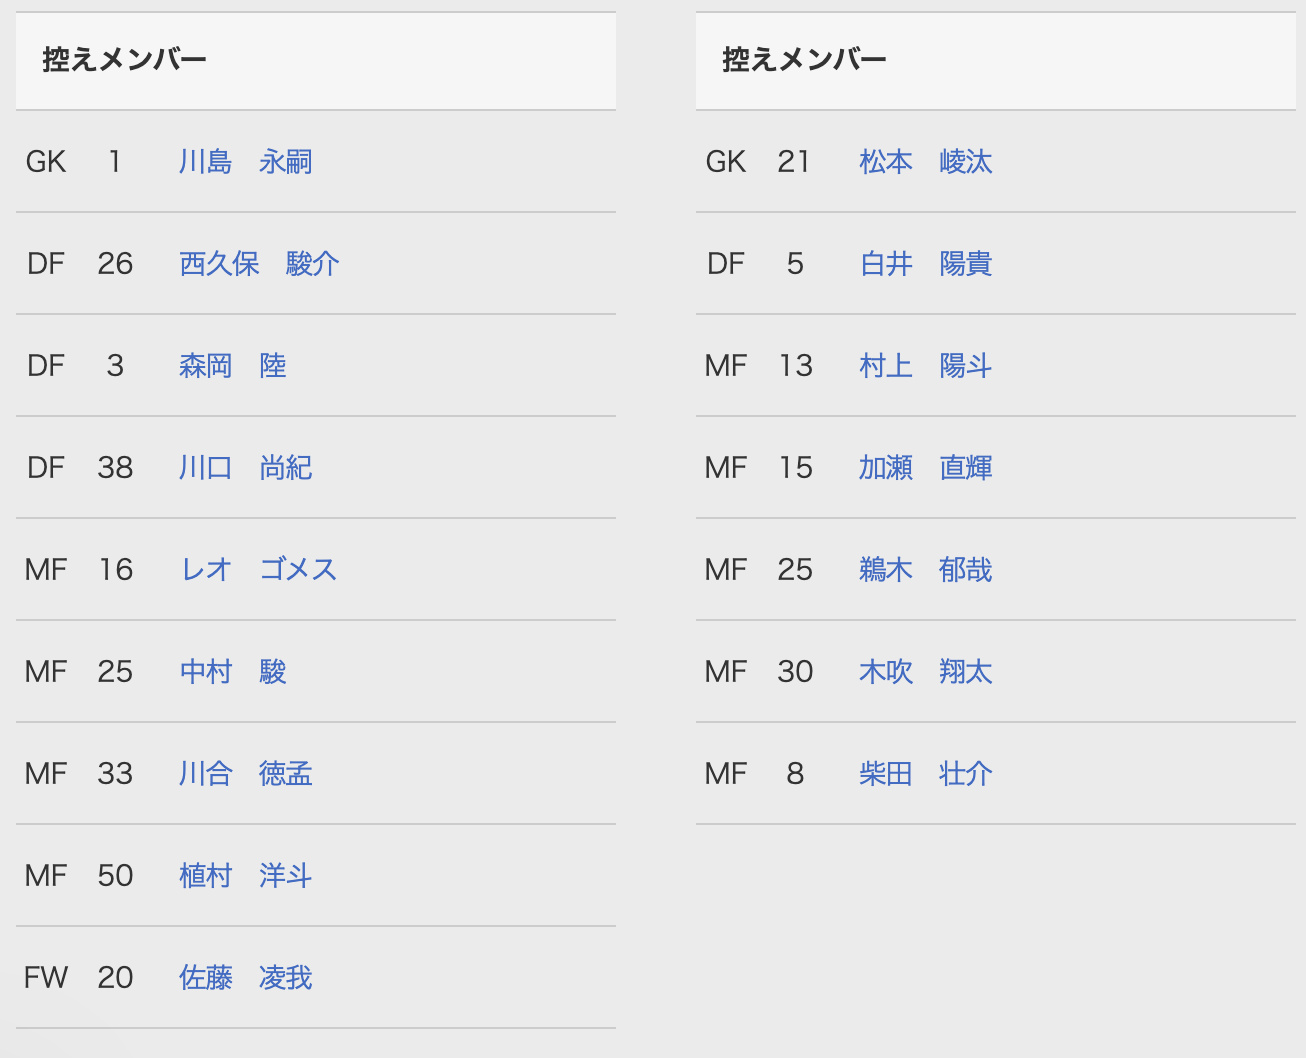This screenshot has width=1306, height=1058.
Task: Select 村上 陽斗 from substitutes
Action: point(925,366)
